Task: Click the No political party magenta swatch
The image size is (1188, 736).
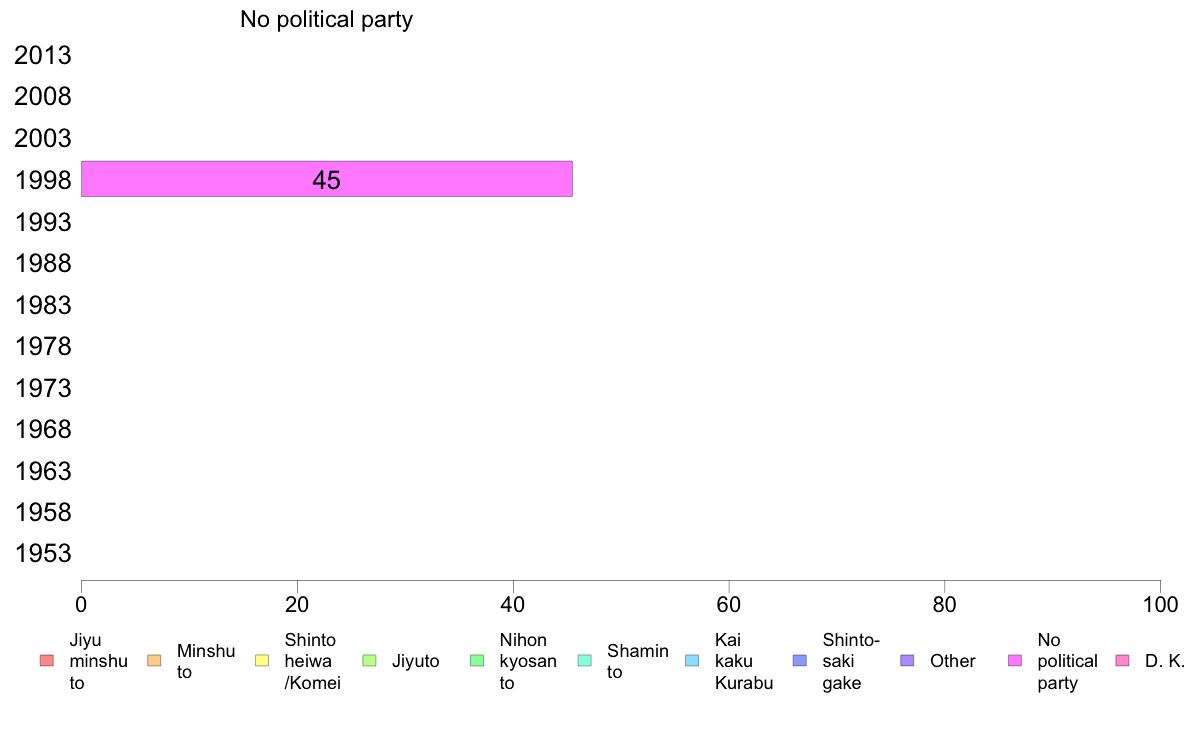Action: (1015, 660)
